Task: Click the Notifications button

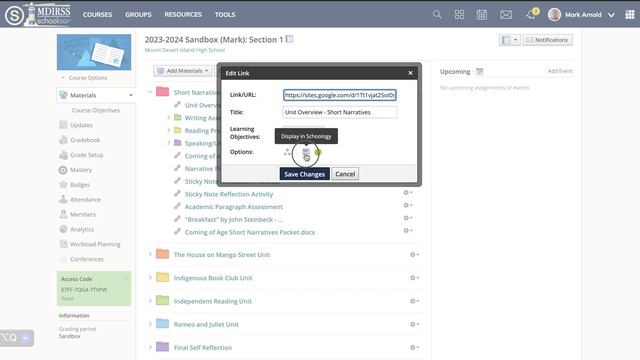Action: 547,40
